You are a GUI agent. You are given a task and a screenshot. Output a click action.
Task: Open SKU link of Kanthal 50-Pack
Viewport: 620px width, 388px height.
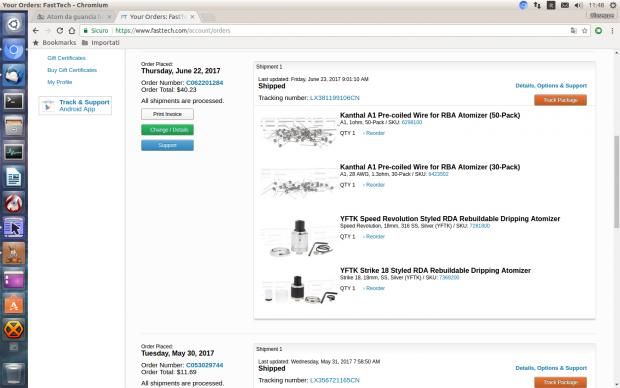tap(412, 123)
